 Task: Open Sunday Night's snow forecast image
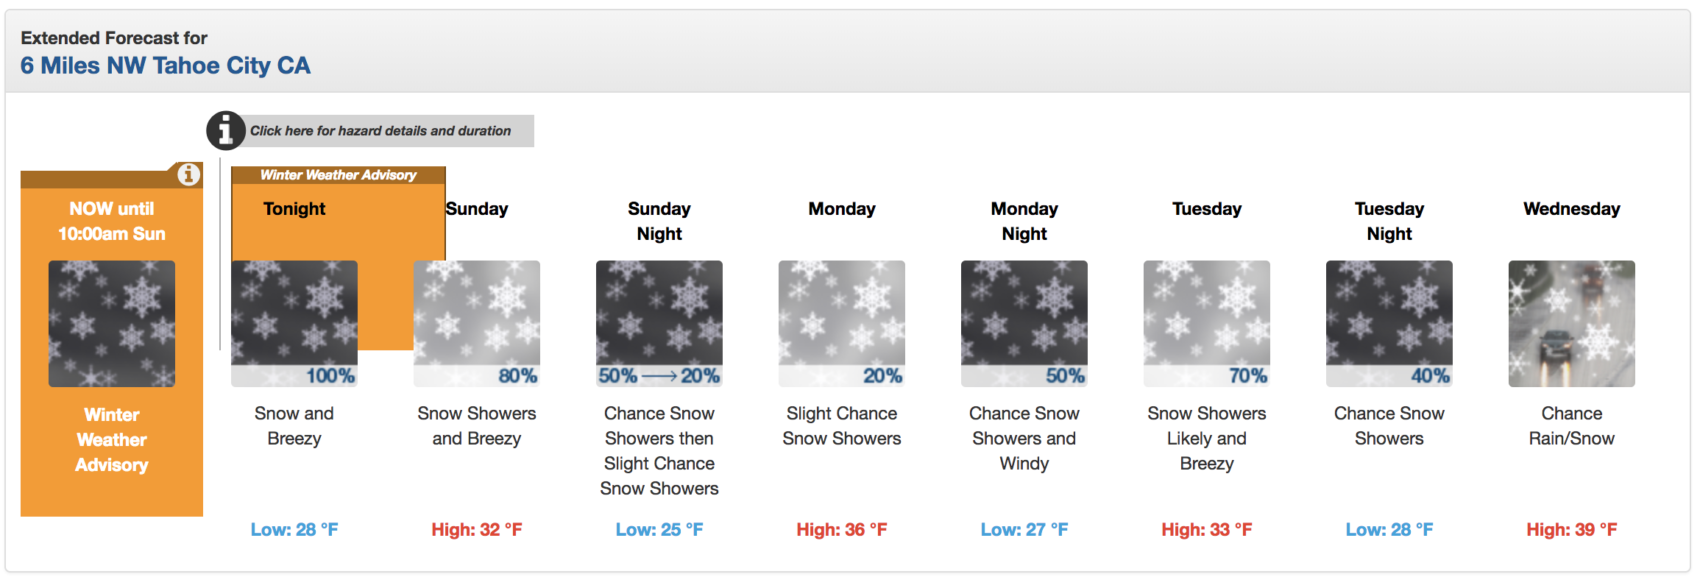659,324
